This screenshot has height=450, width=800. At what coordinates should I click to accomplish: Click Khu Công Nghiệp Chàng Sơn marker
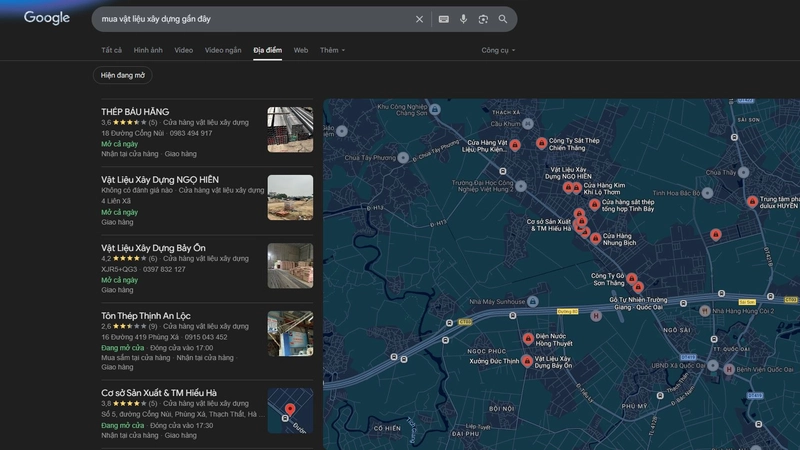[x=435, y=109]
